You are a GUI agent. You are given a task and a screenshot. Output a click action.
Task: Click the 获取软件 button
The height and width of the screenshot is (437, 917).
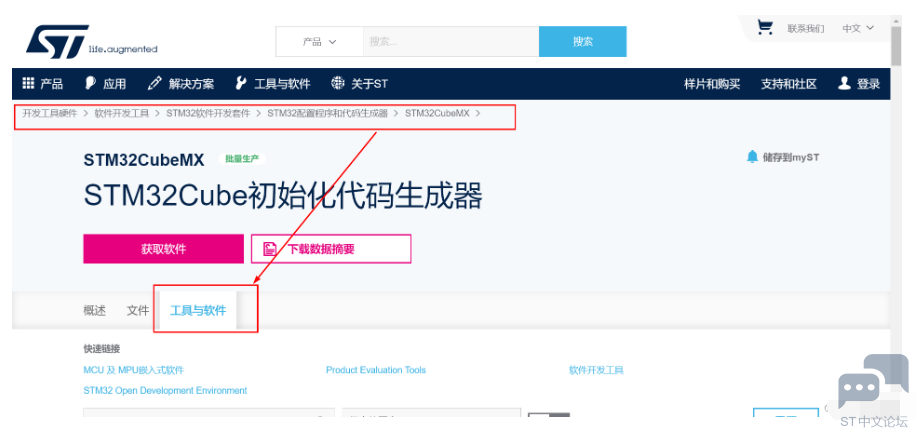pyautogui.click(x=163, y=249)
